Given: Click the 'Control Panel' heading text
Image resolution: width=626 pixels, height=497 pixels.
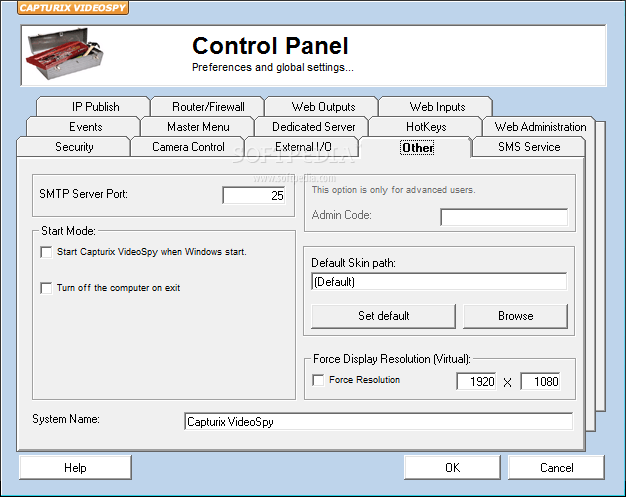Looking at the screenshot, I should 270,46.
